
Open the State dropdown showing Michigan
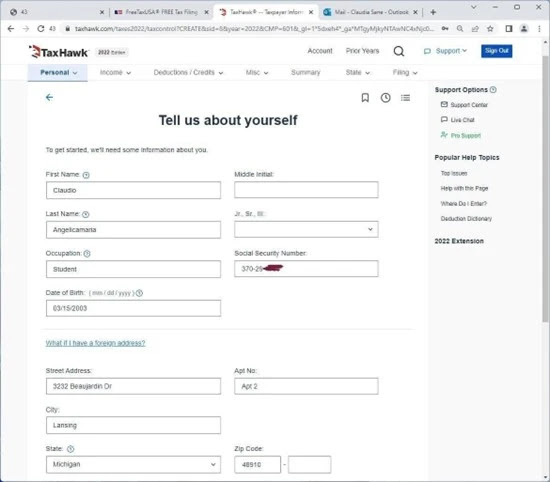(133, 464)
